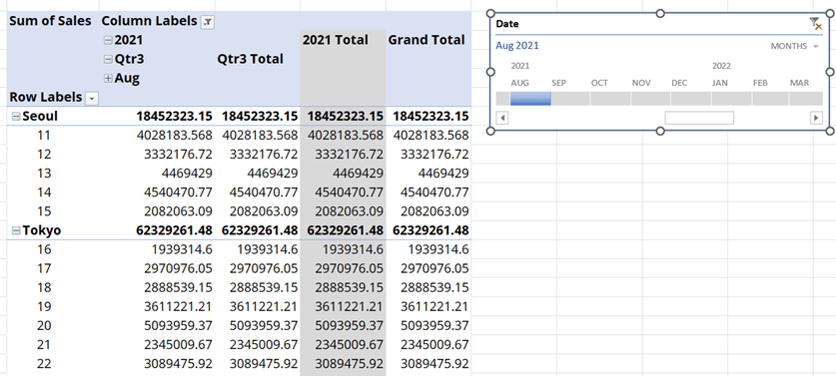836x376 pixels.
Task: Select row label 13
Action: click(x=44, y=173)
